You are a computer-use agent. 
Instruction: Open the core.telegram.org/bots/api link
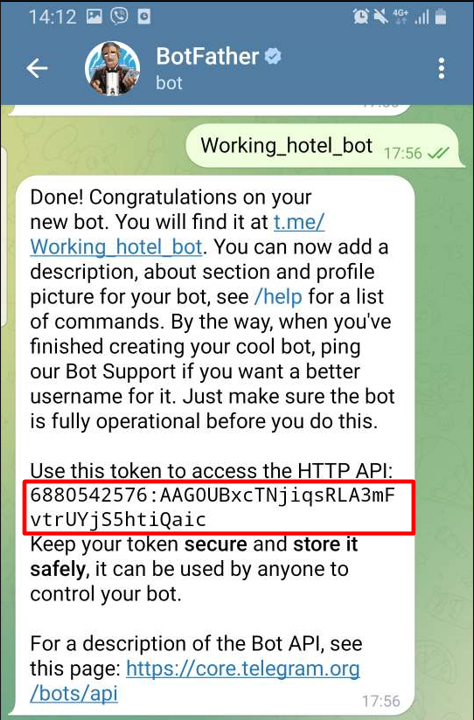tap(195, 681)
